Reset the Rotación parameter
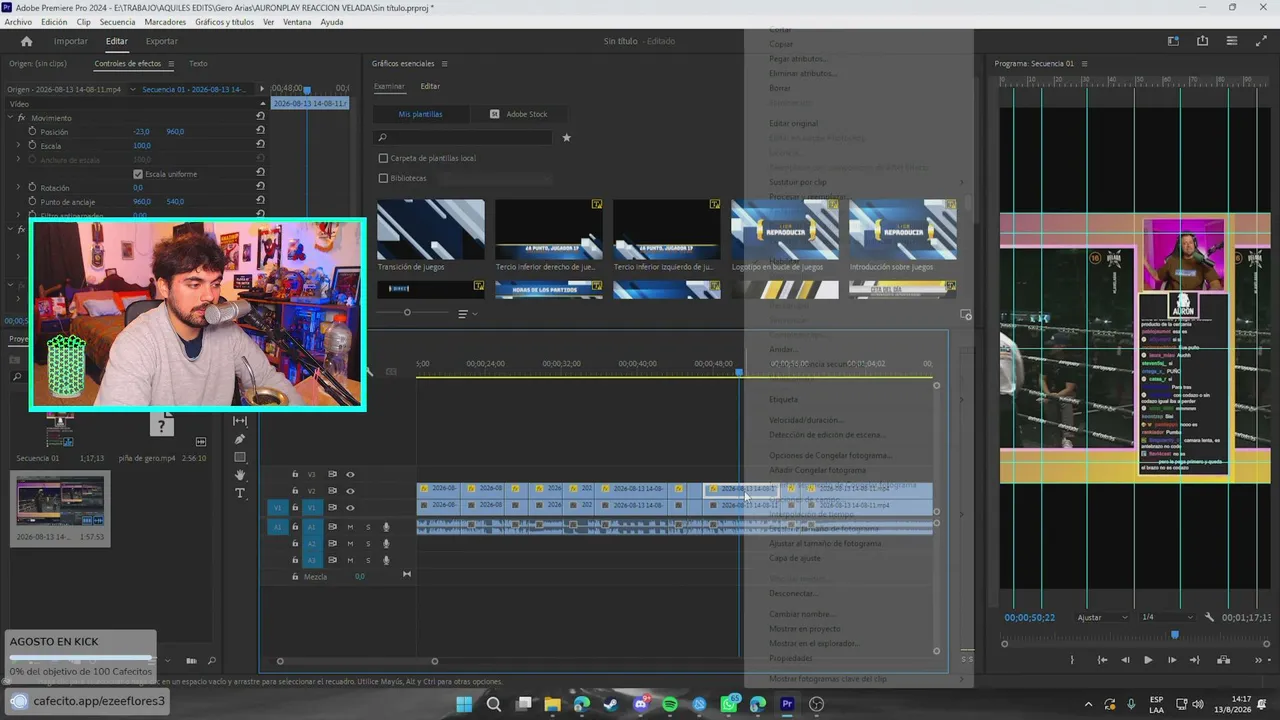The width and height of the screenshot is (1280, 720). [260, 187]
